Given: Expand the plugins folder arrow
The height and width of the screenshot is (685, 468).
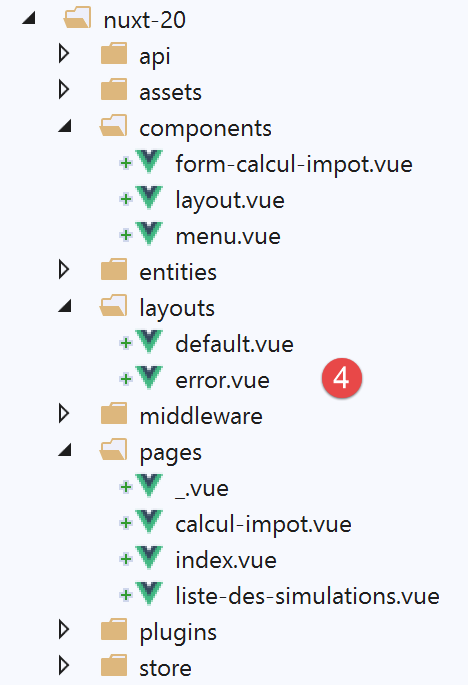Looking at the screenshot, I should point(64,630).
